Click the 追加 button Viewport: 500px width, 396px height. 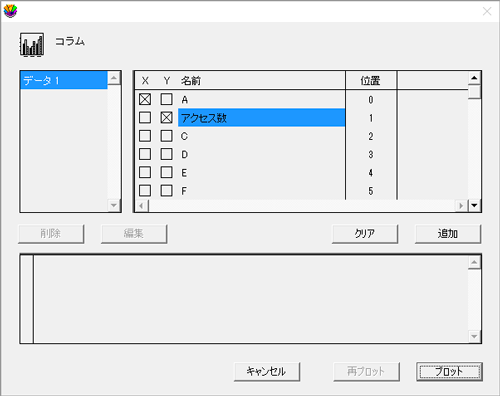point(448,234)
